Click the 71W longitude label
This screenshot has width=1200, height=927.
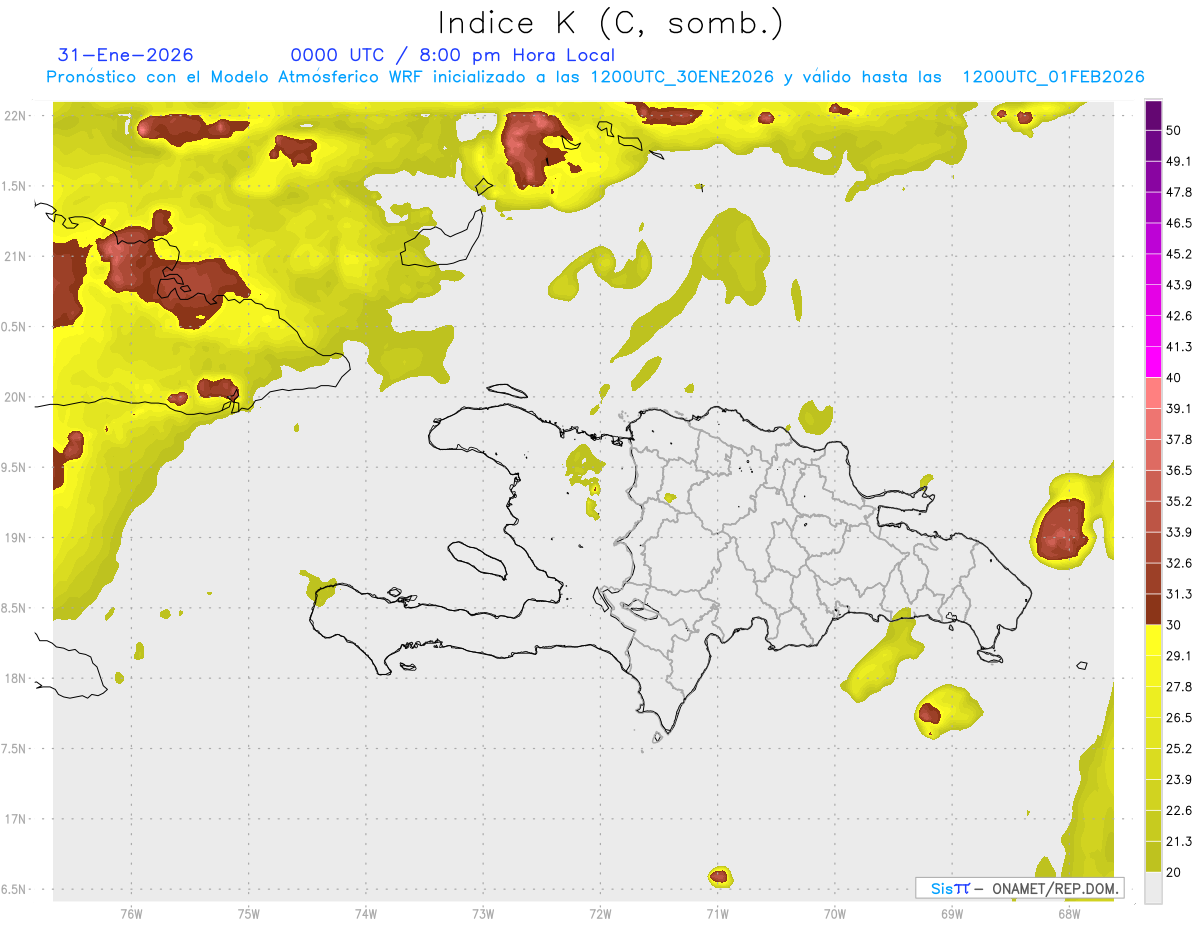(x=717, y=913)
